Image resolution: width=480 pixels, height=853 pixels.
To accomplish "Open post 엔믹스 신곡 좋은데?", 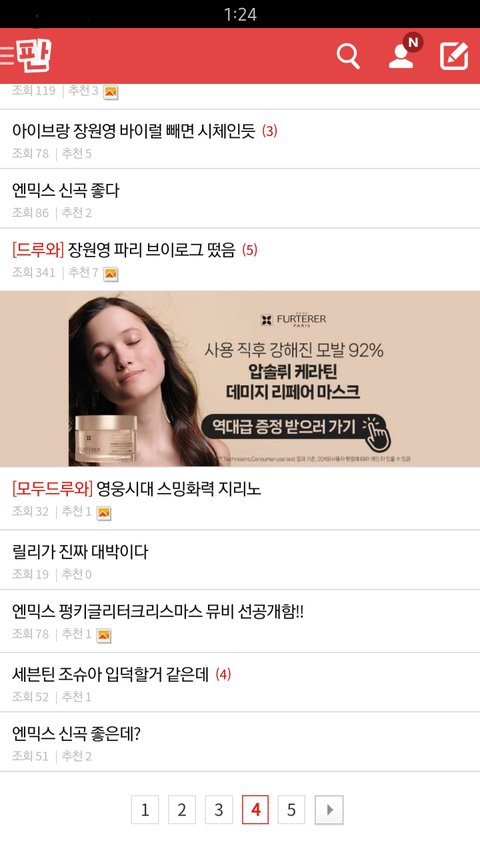I will [240, 742].
